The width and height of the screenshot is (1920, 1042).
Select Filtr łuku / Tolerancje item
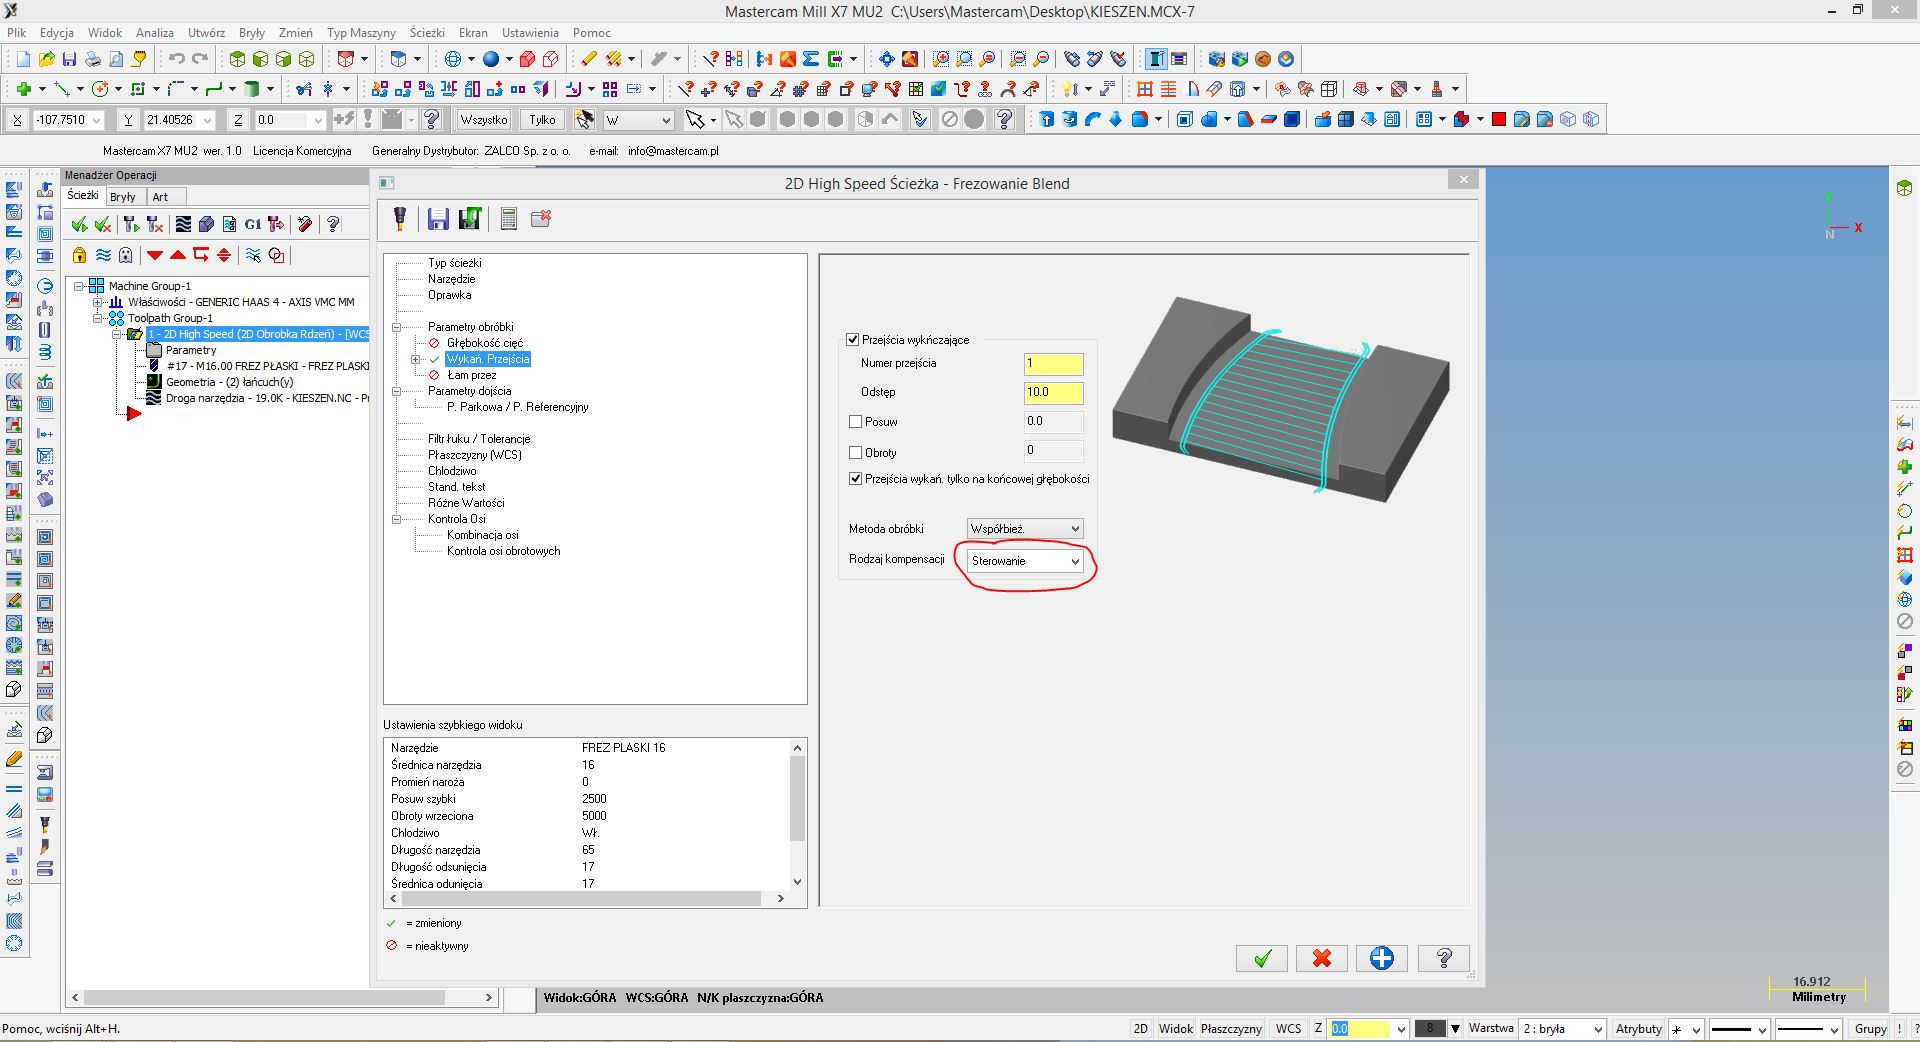(479, 439)
